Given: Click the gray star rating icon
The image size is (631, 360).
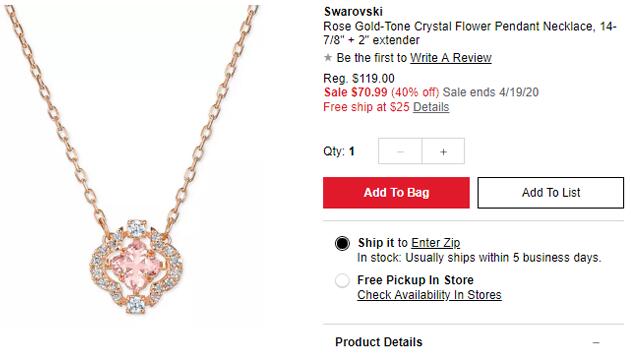Looking at the screenshot, I should 328,58.
